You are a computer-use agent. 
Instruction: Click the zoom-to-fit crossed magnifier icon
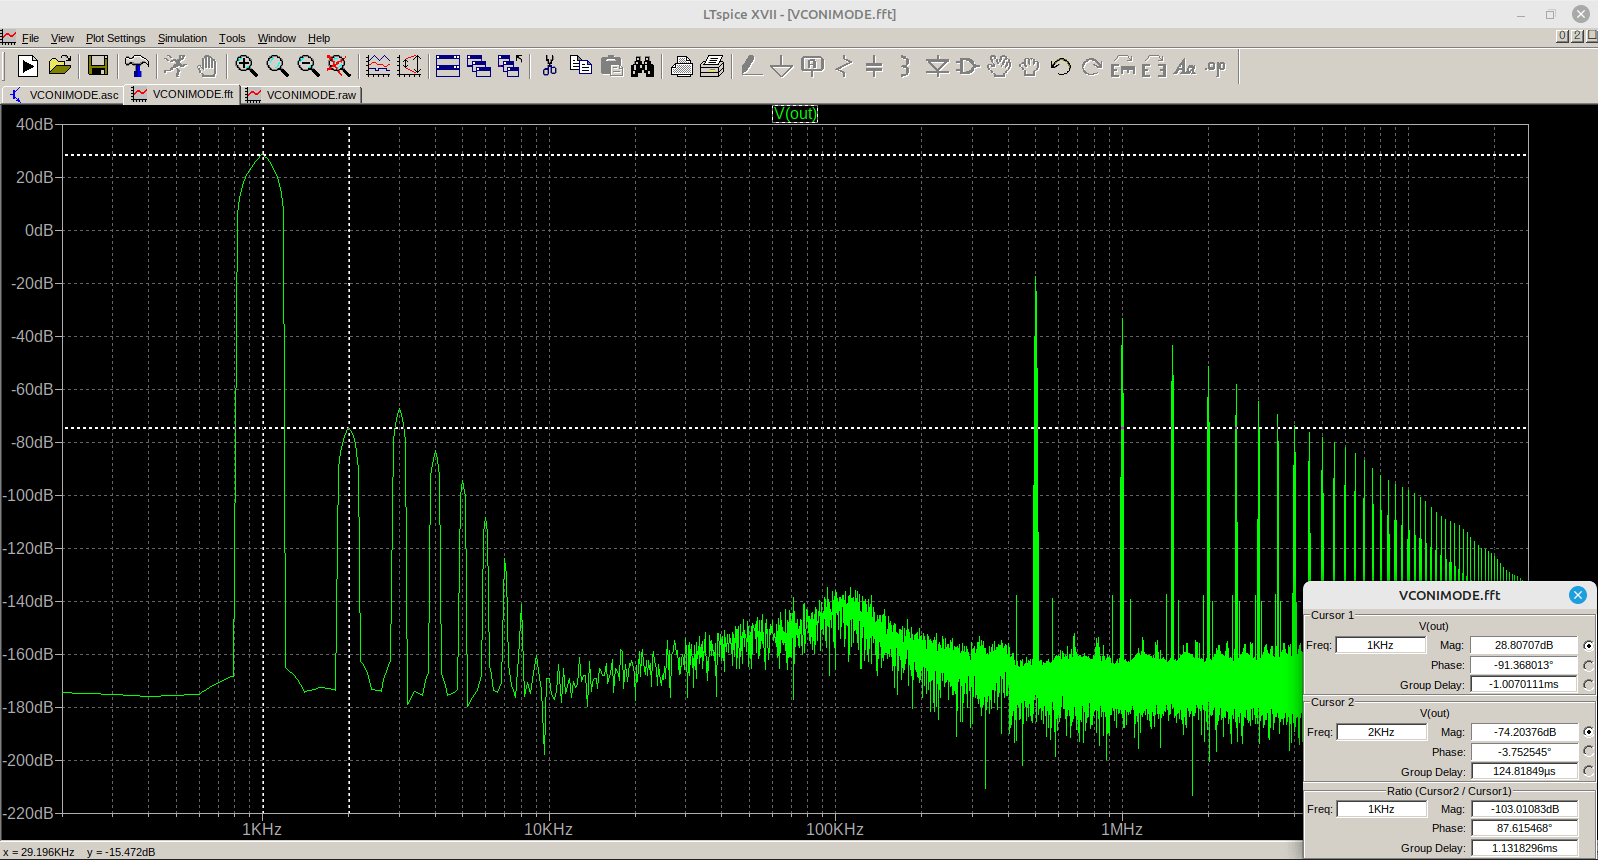click(x=339, y=66)
